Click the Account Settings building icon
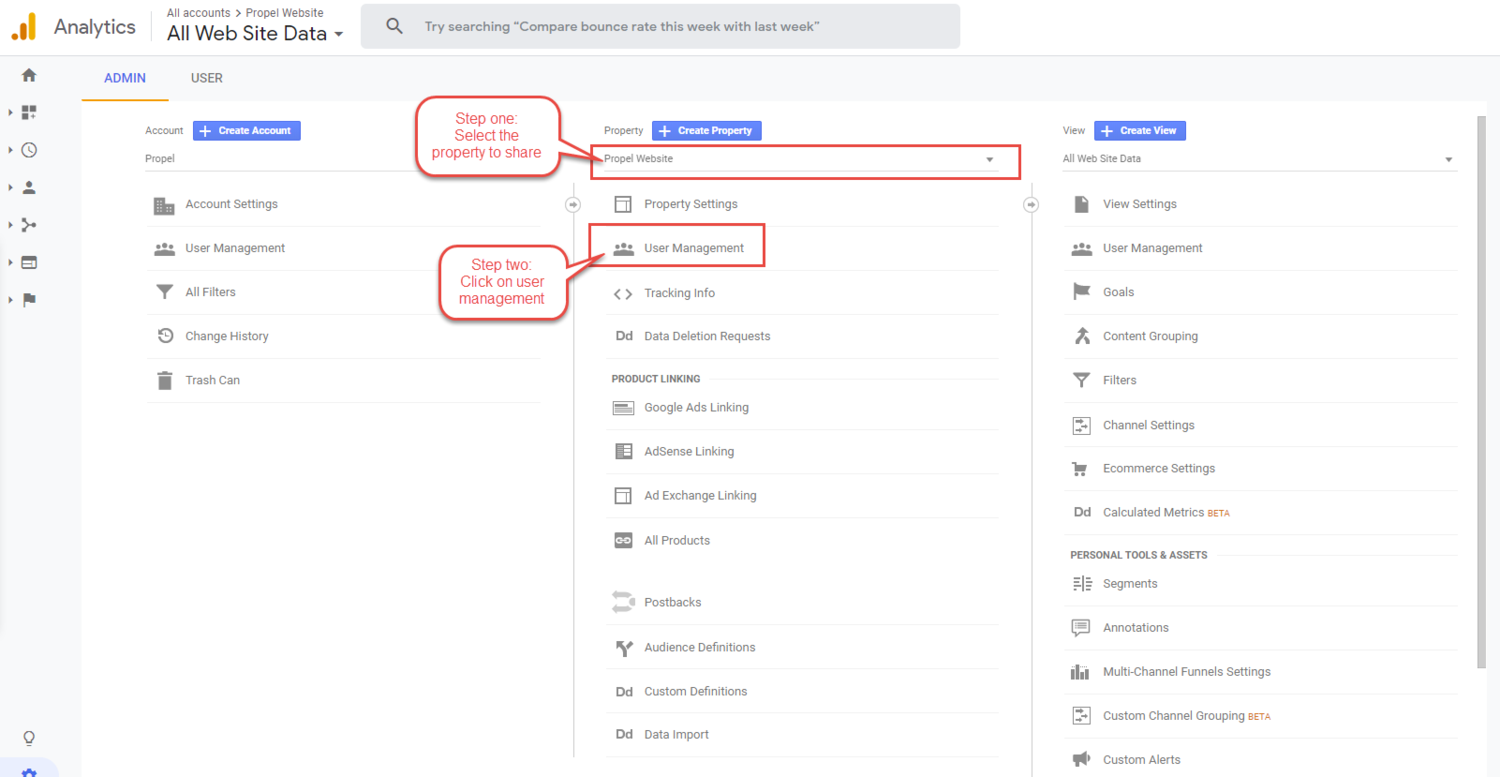This screenshot has height=777, width=1500. tap(164, 205)
